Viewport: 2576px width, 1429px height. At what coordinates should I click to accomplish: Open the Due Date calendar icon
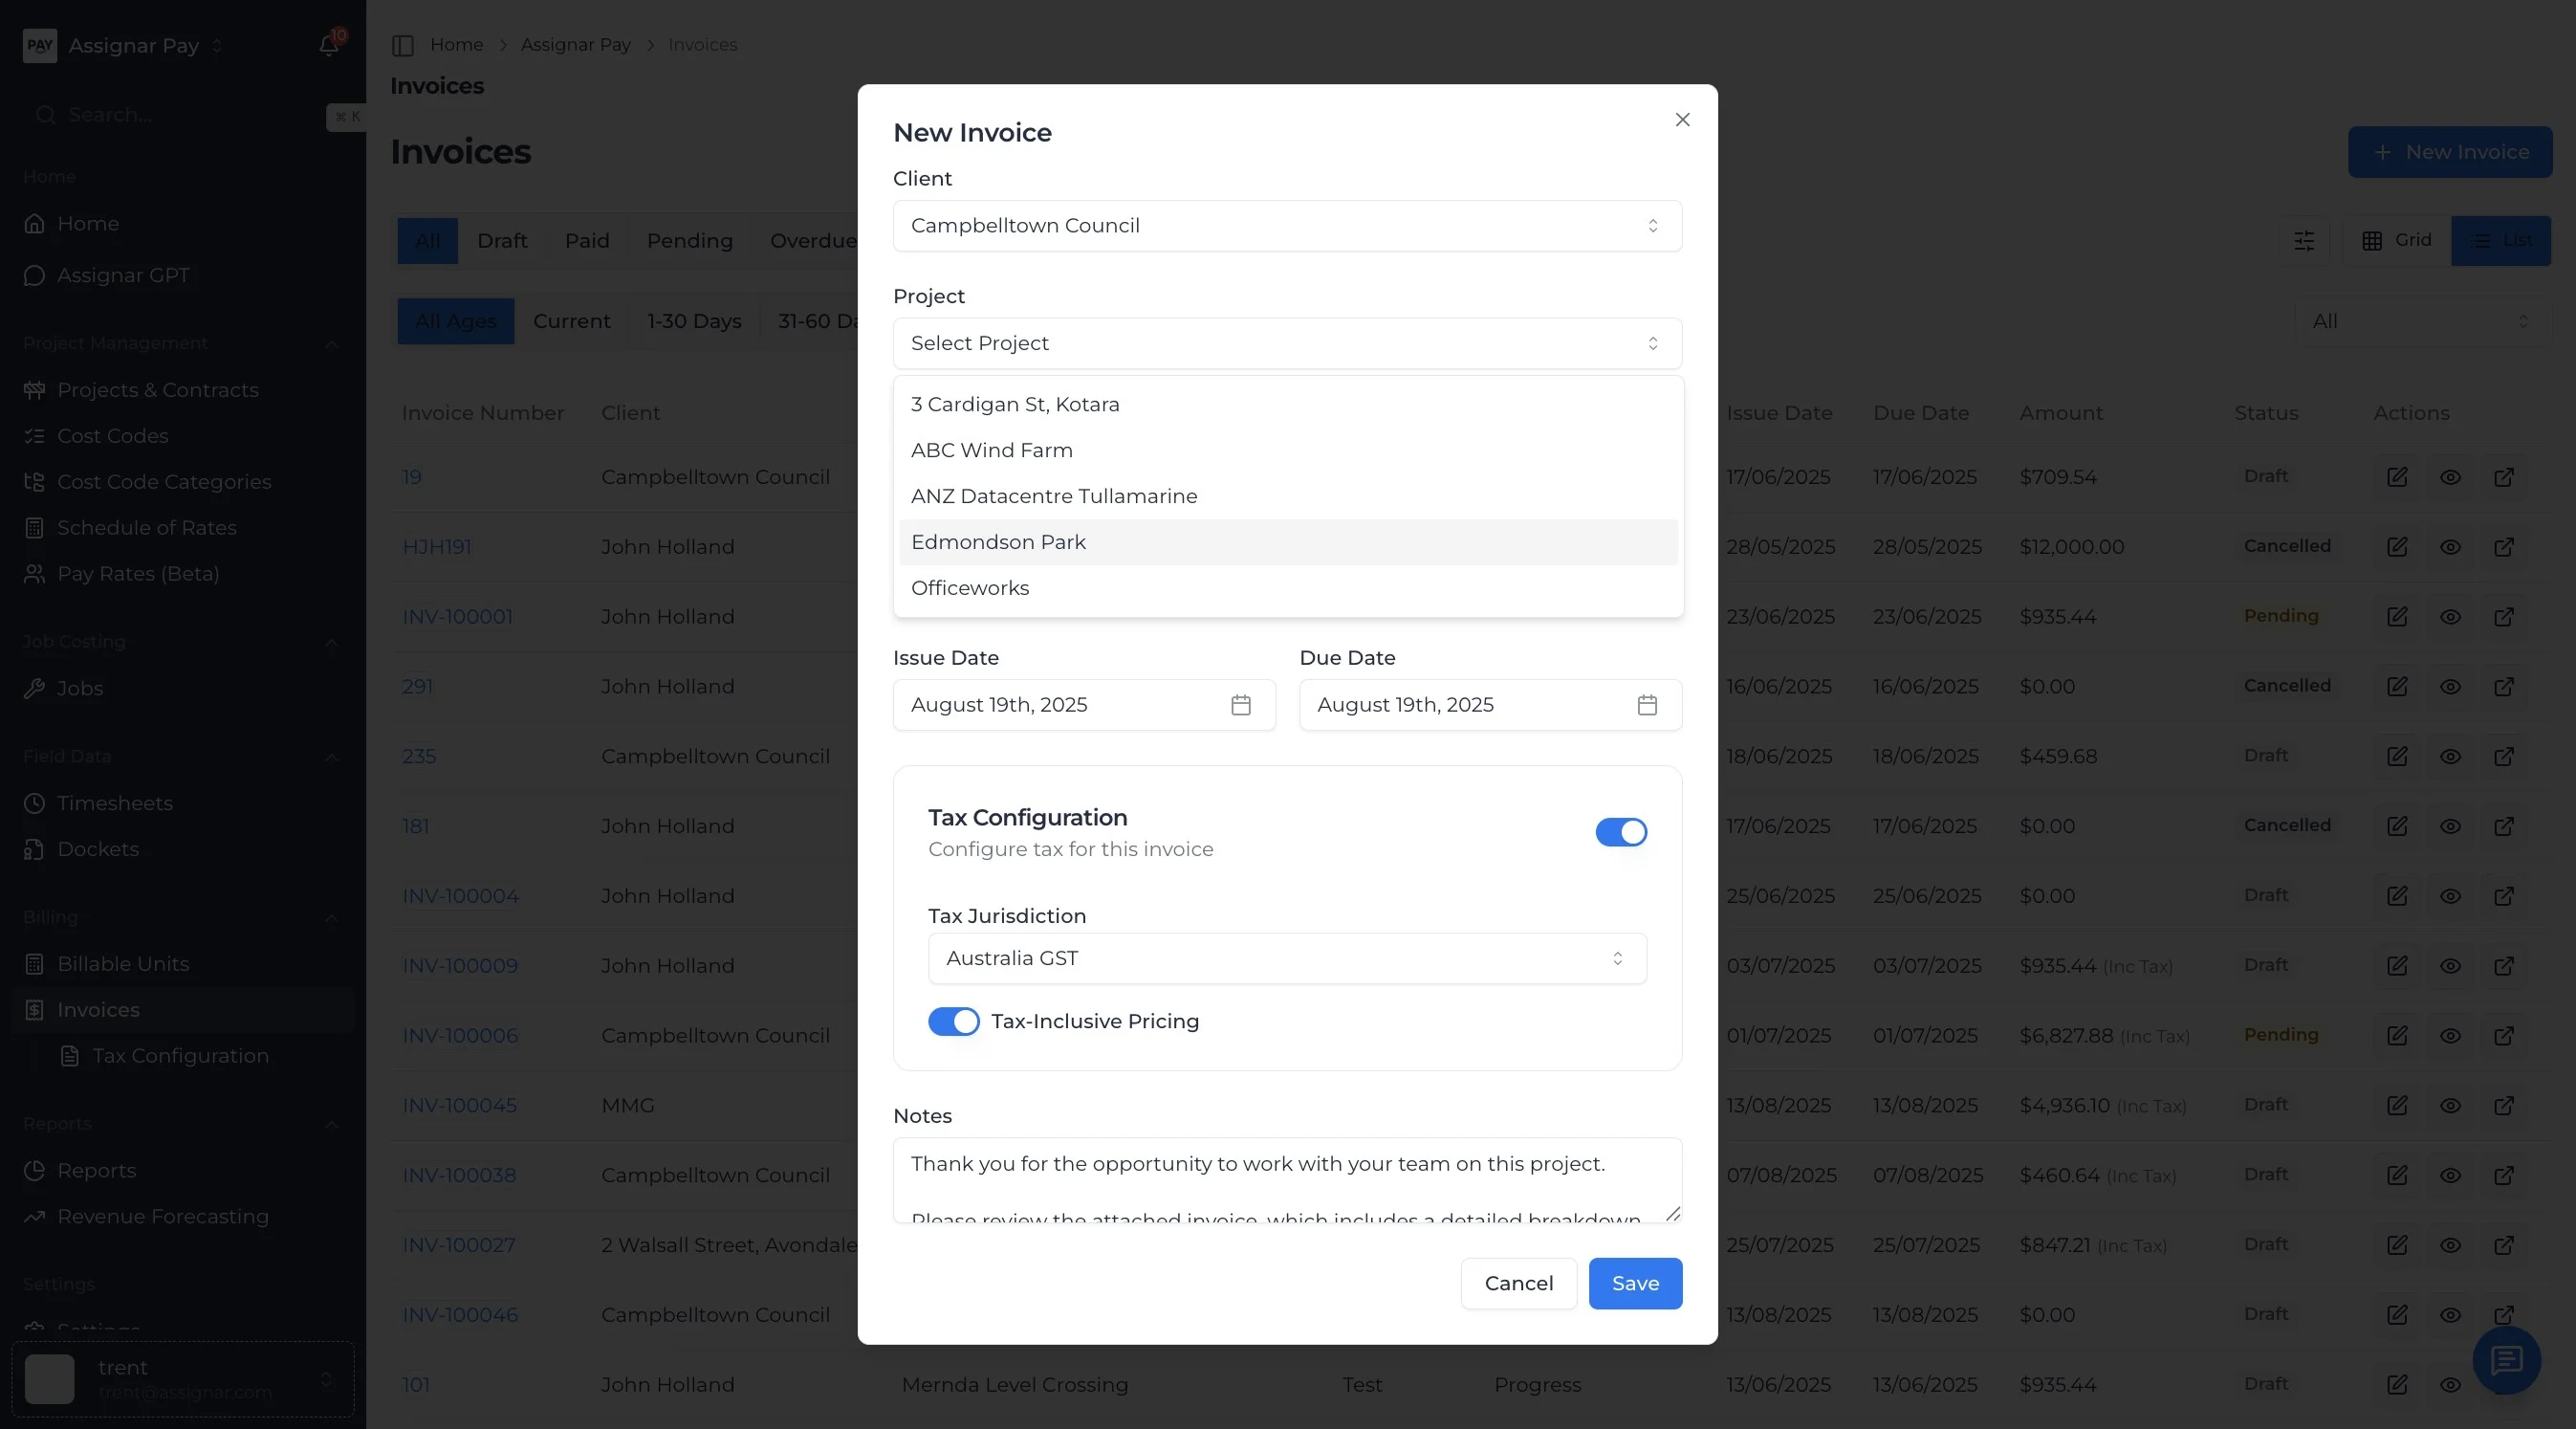[1647, 705]
